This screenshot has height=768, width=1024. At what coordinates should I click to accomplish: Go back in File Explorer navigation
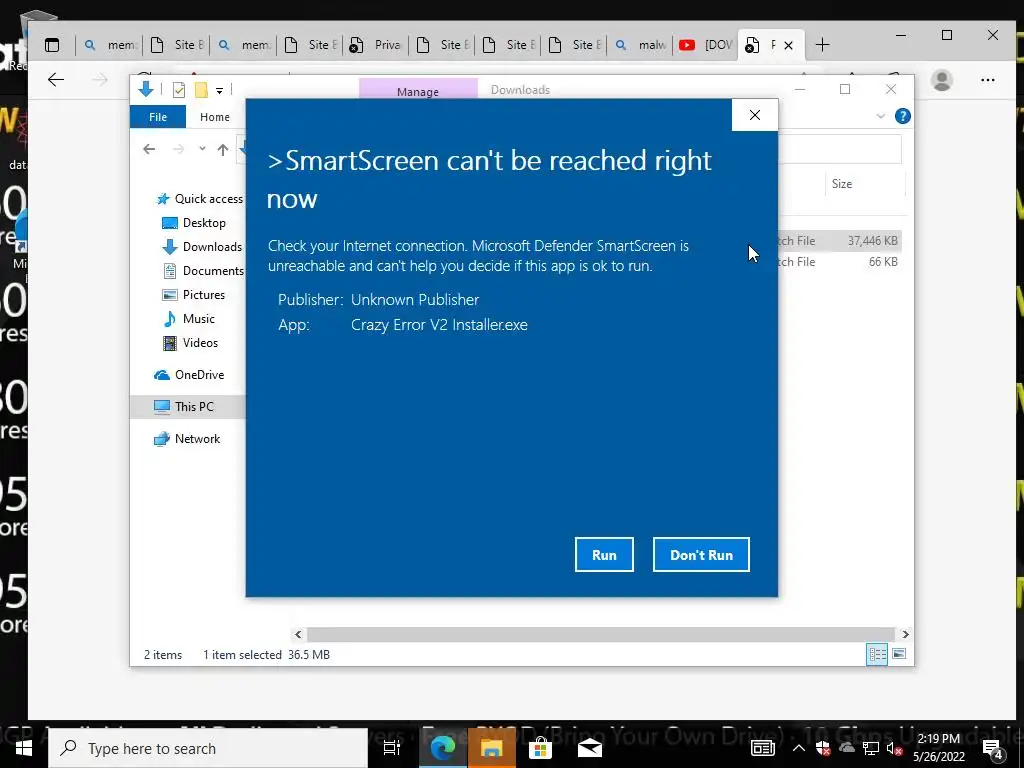click(149, 150)
